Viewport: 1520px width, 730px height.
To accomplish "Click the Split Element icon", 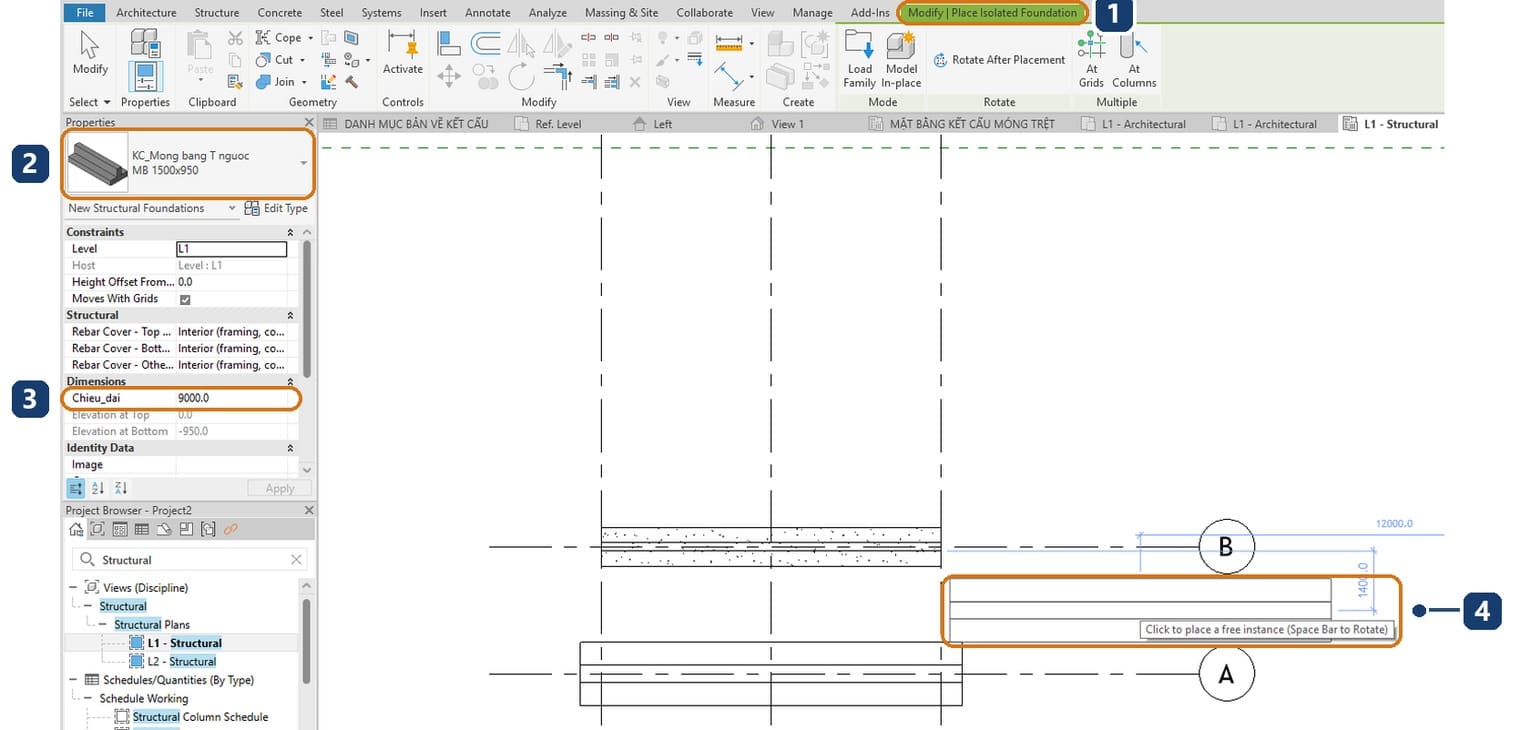I will (587, 38).
